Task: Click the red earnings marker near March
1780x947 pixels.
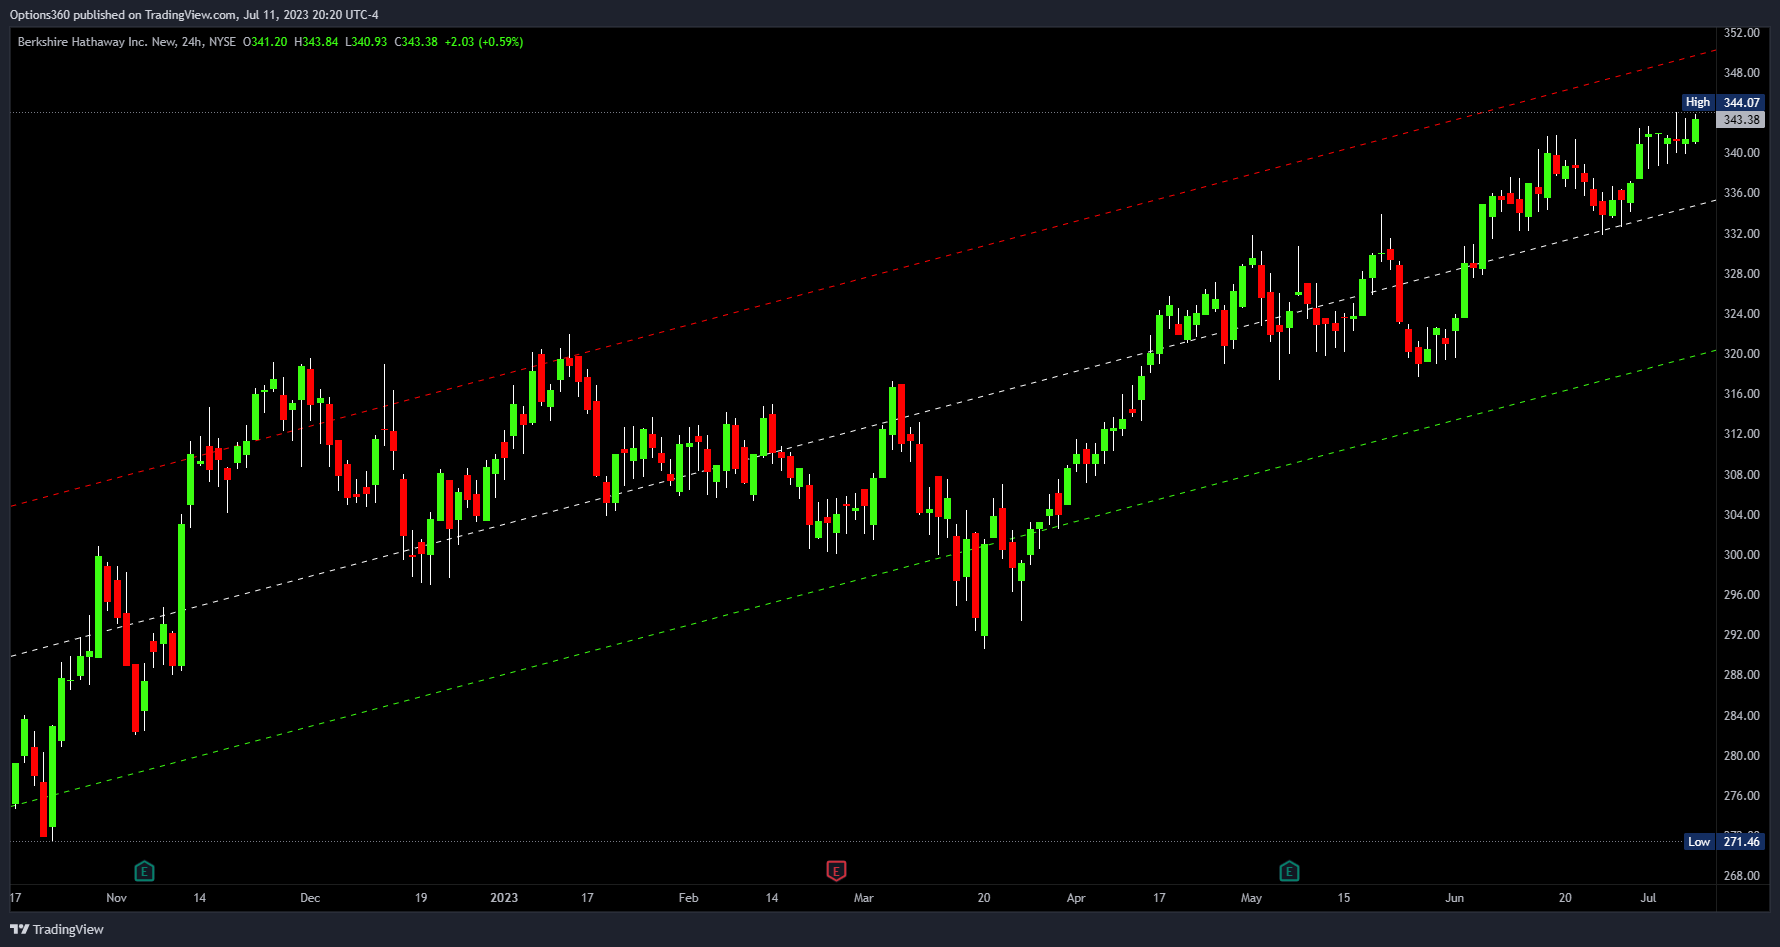Action: [x=836, y=871]
